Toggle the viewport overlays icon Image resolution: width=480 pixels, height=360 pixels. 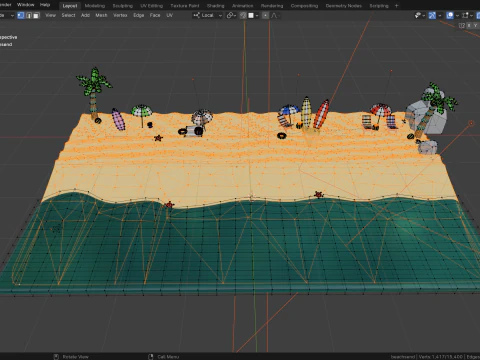(x=450, y=15)
